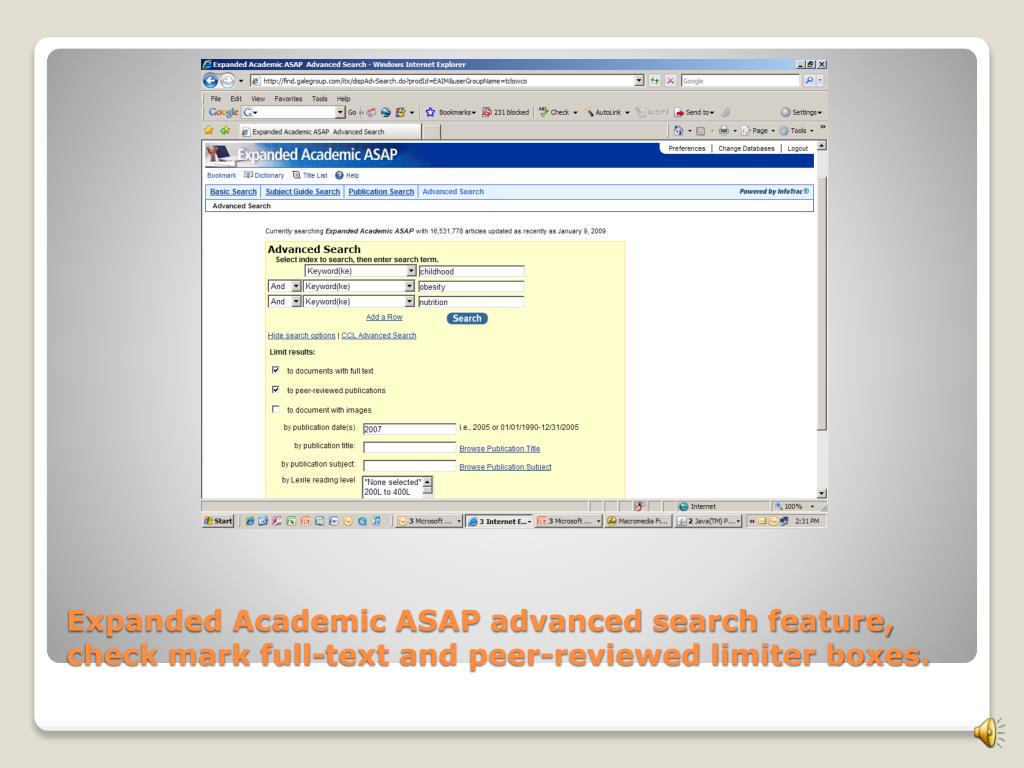Open the address bar history dropdown arrow

coord(639,81)
